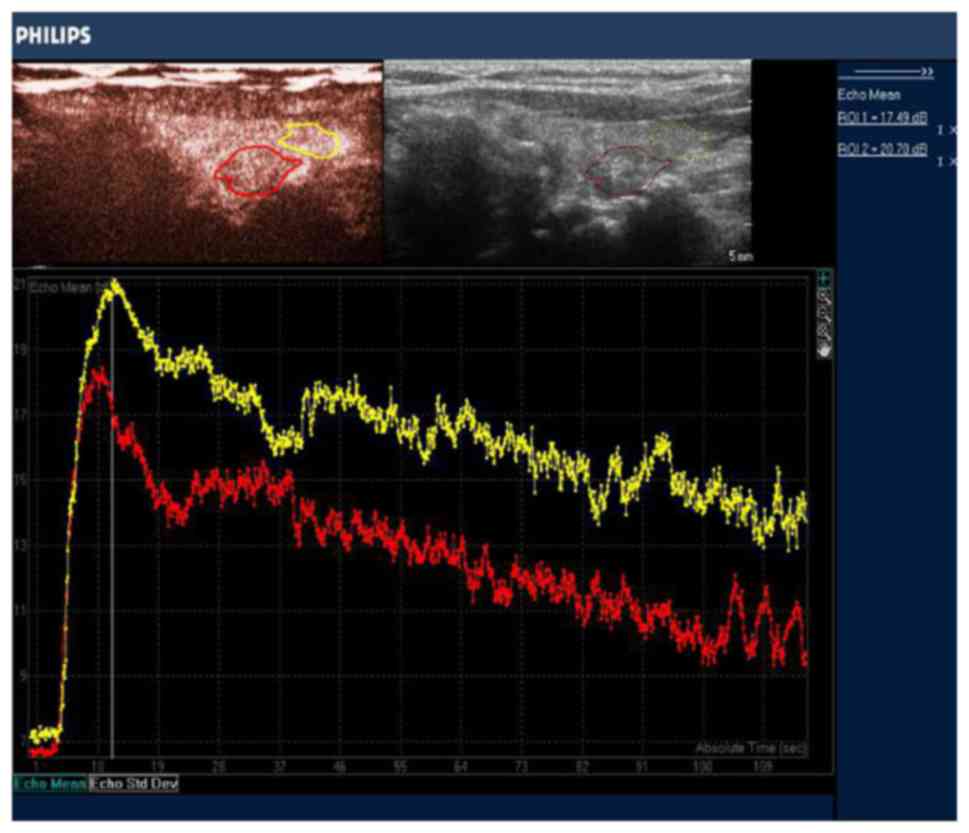Click the ROI 1 = 17.49 dB link

882,118
